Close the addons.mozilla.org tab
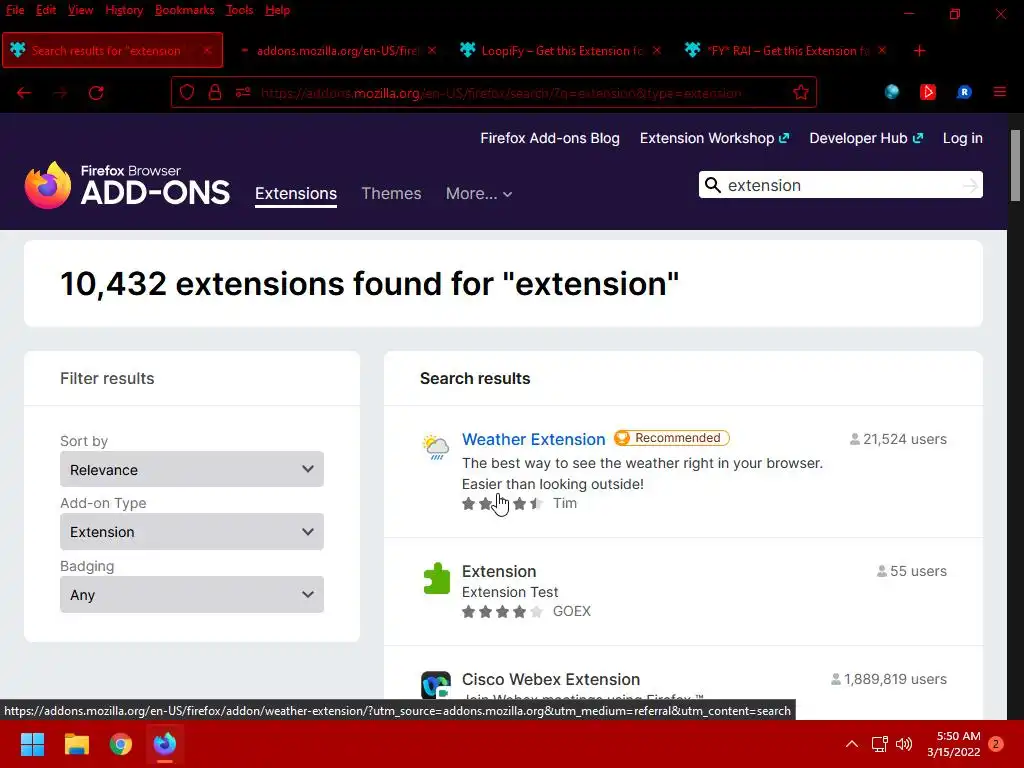This screenshot has height=768, width=1024. tap(432, 50)
